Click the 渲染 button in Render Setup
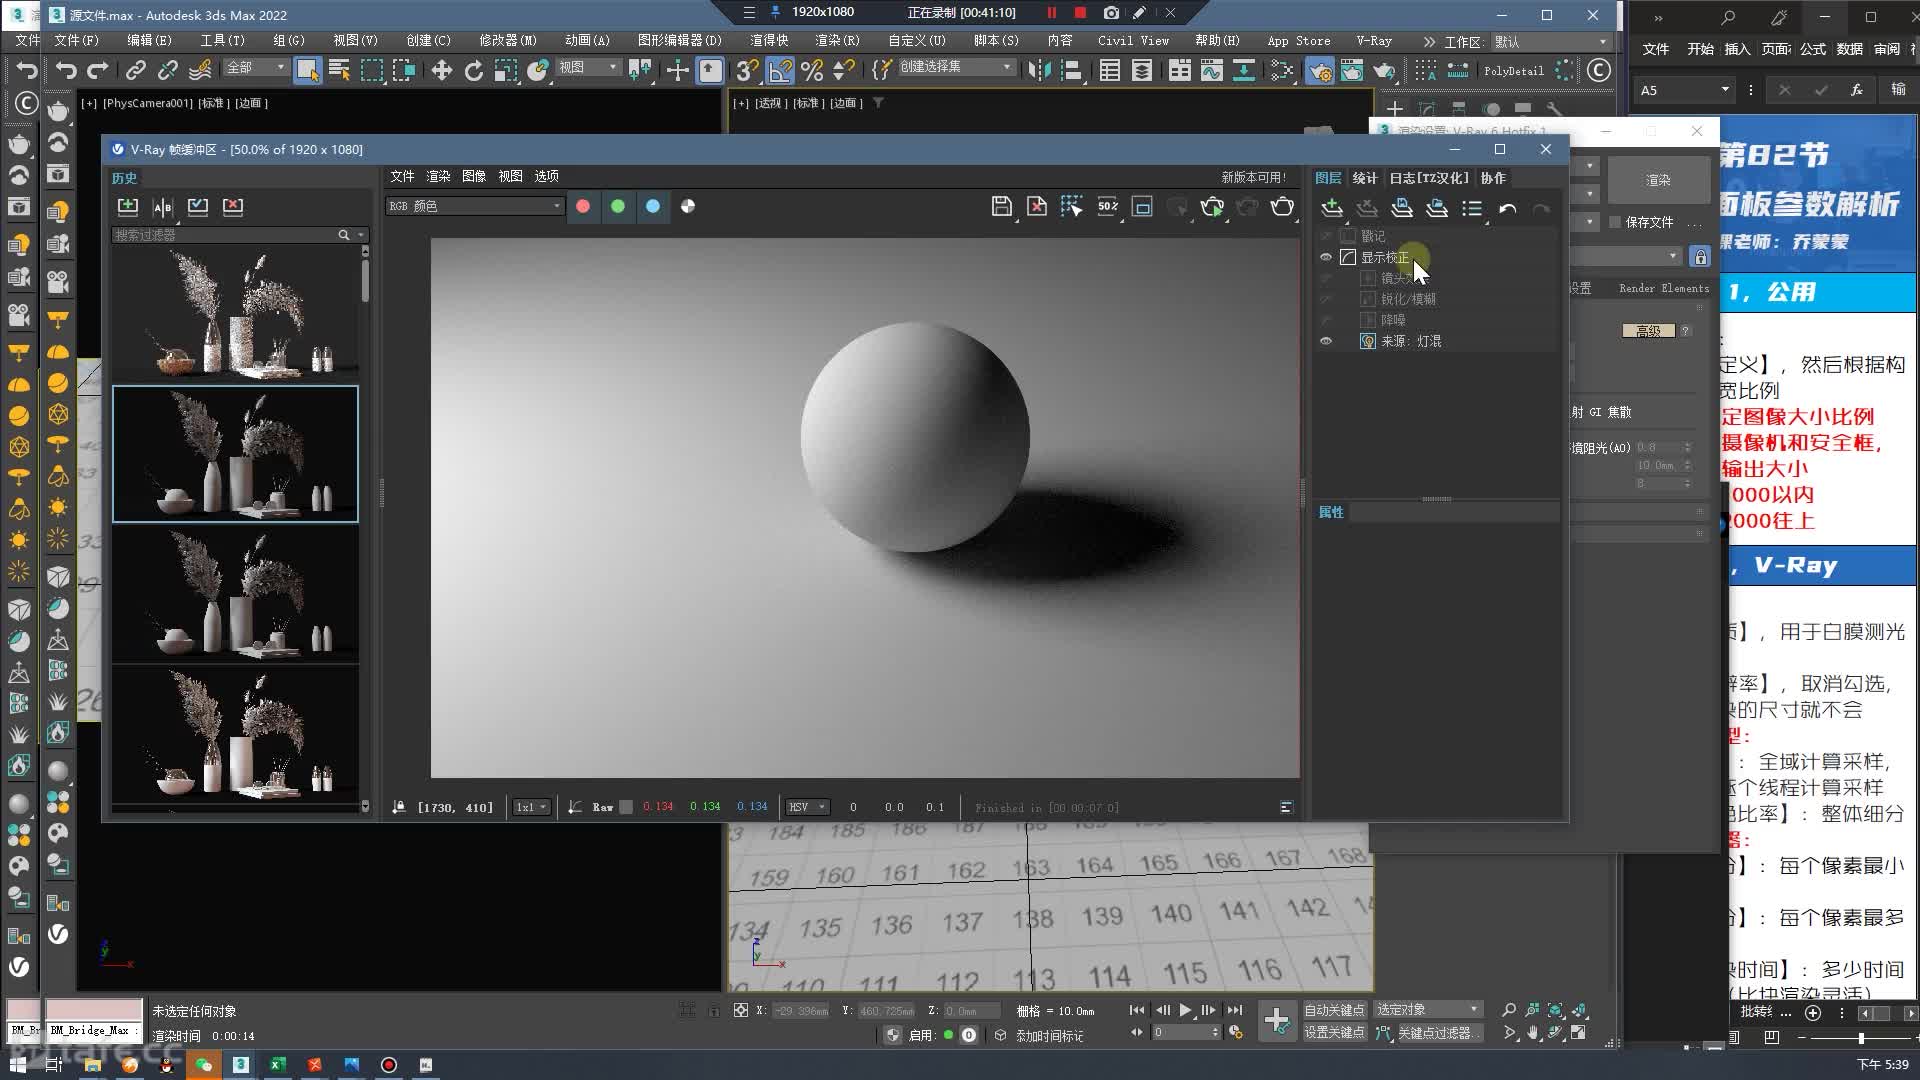The width and height of the screenshot is (1920, 1080). click(x=1659, y=180)
